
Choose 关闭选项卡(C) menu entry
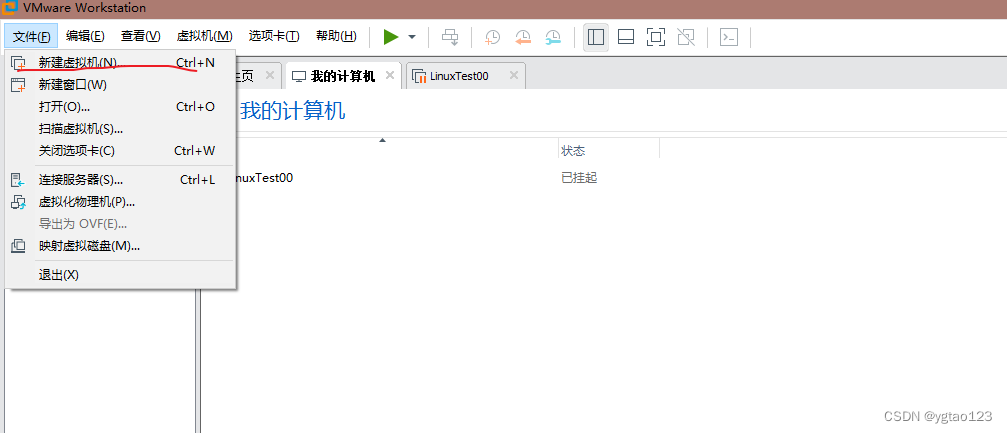pos(121,151)
